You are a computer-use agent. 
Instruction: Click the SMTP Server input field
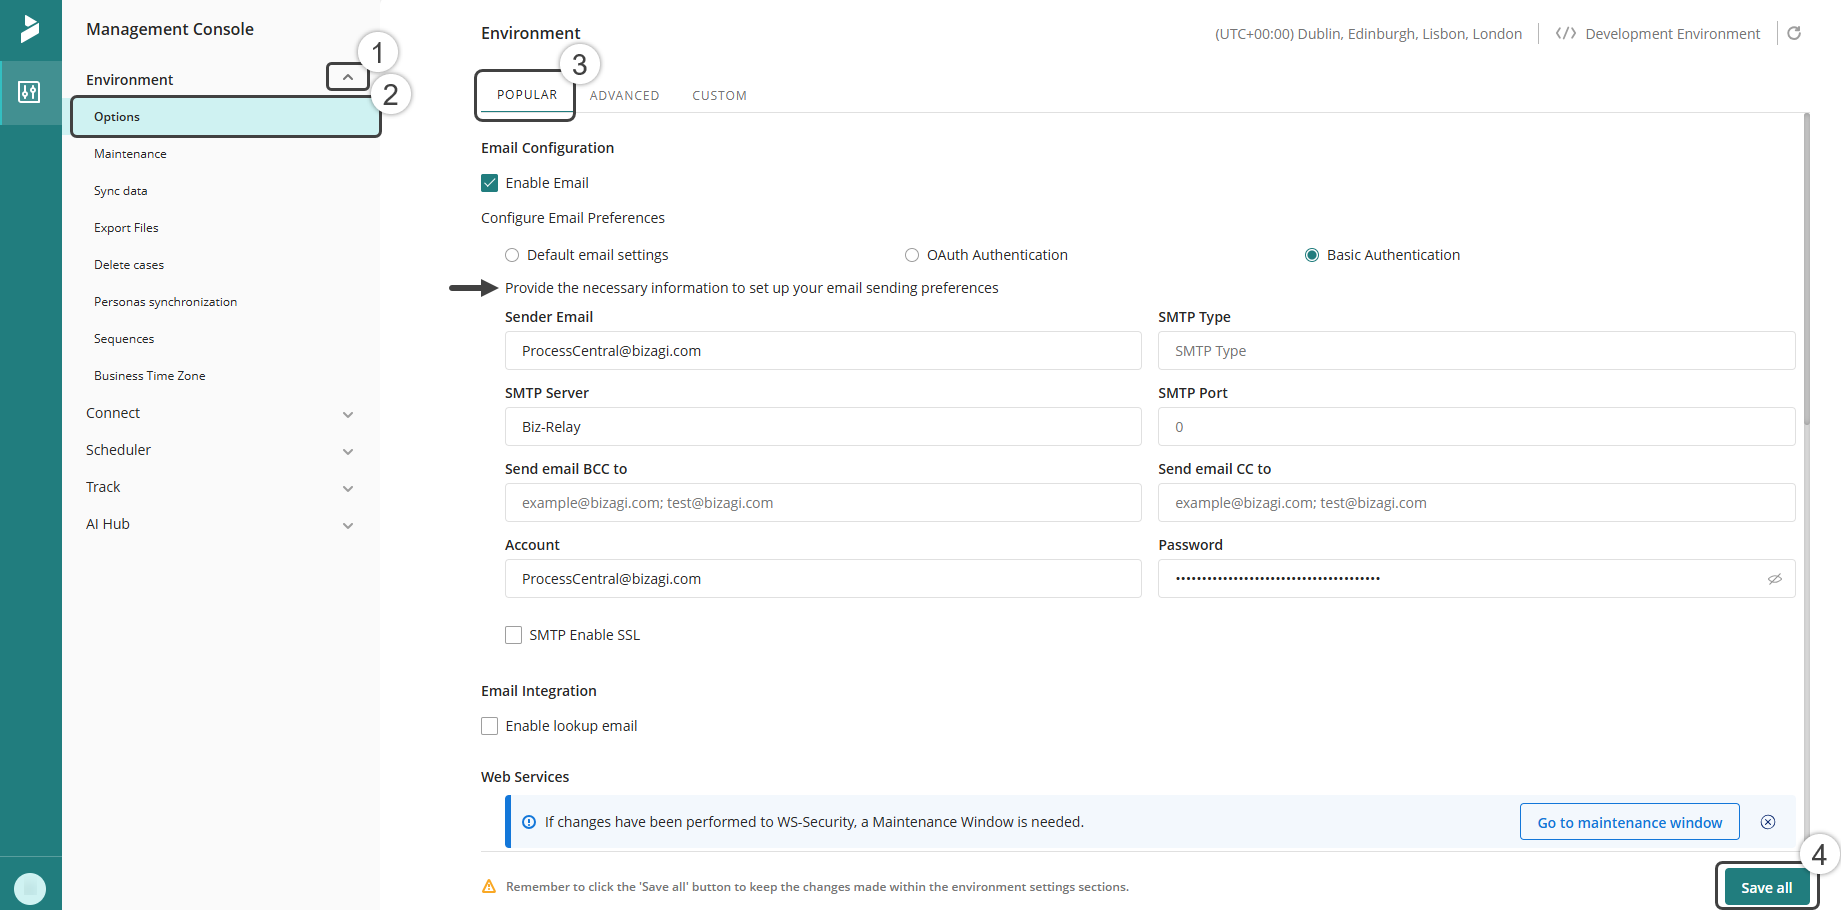click(822, 427)
